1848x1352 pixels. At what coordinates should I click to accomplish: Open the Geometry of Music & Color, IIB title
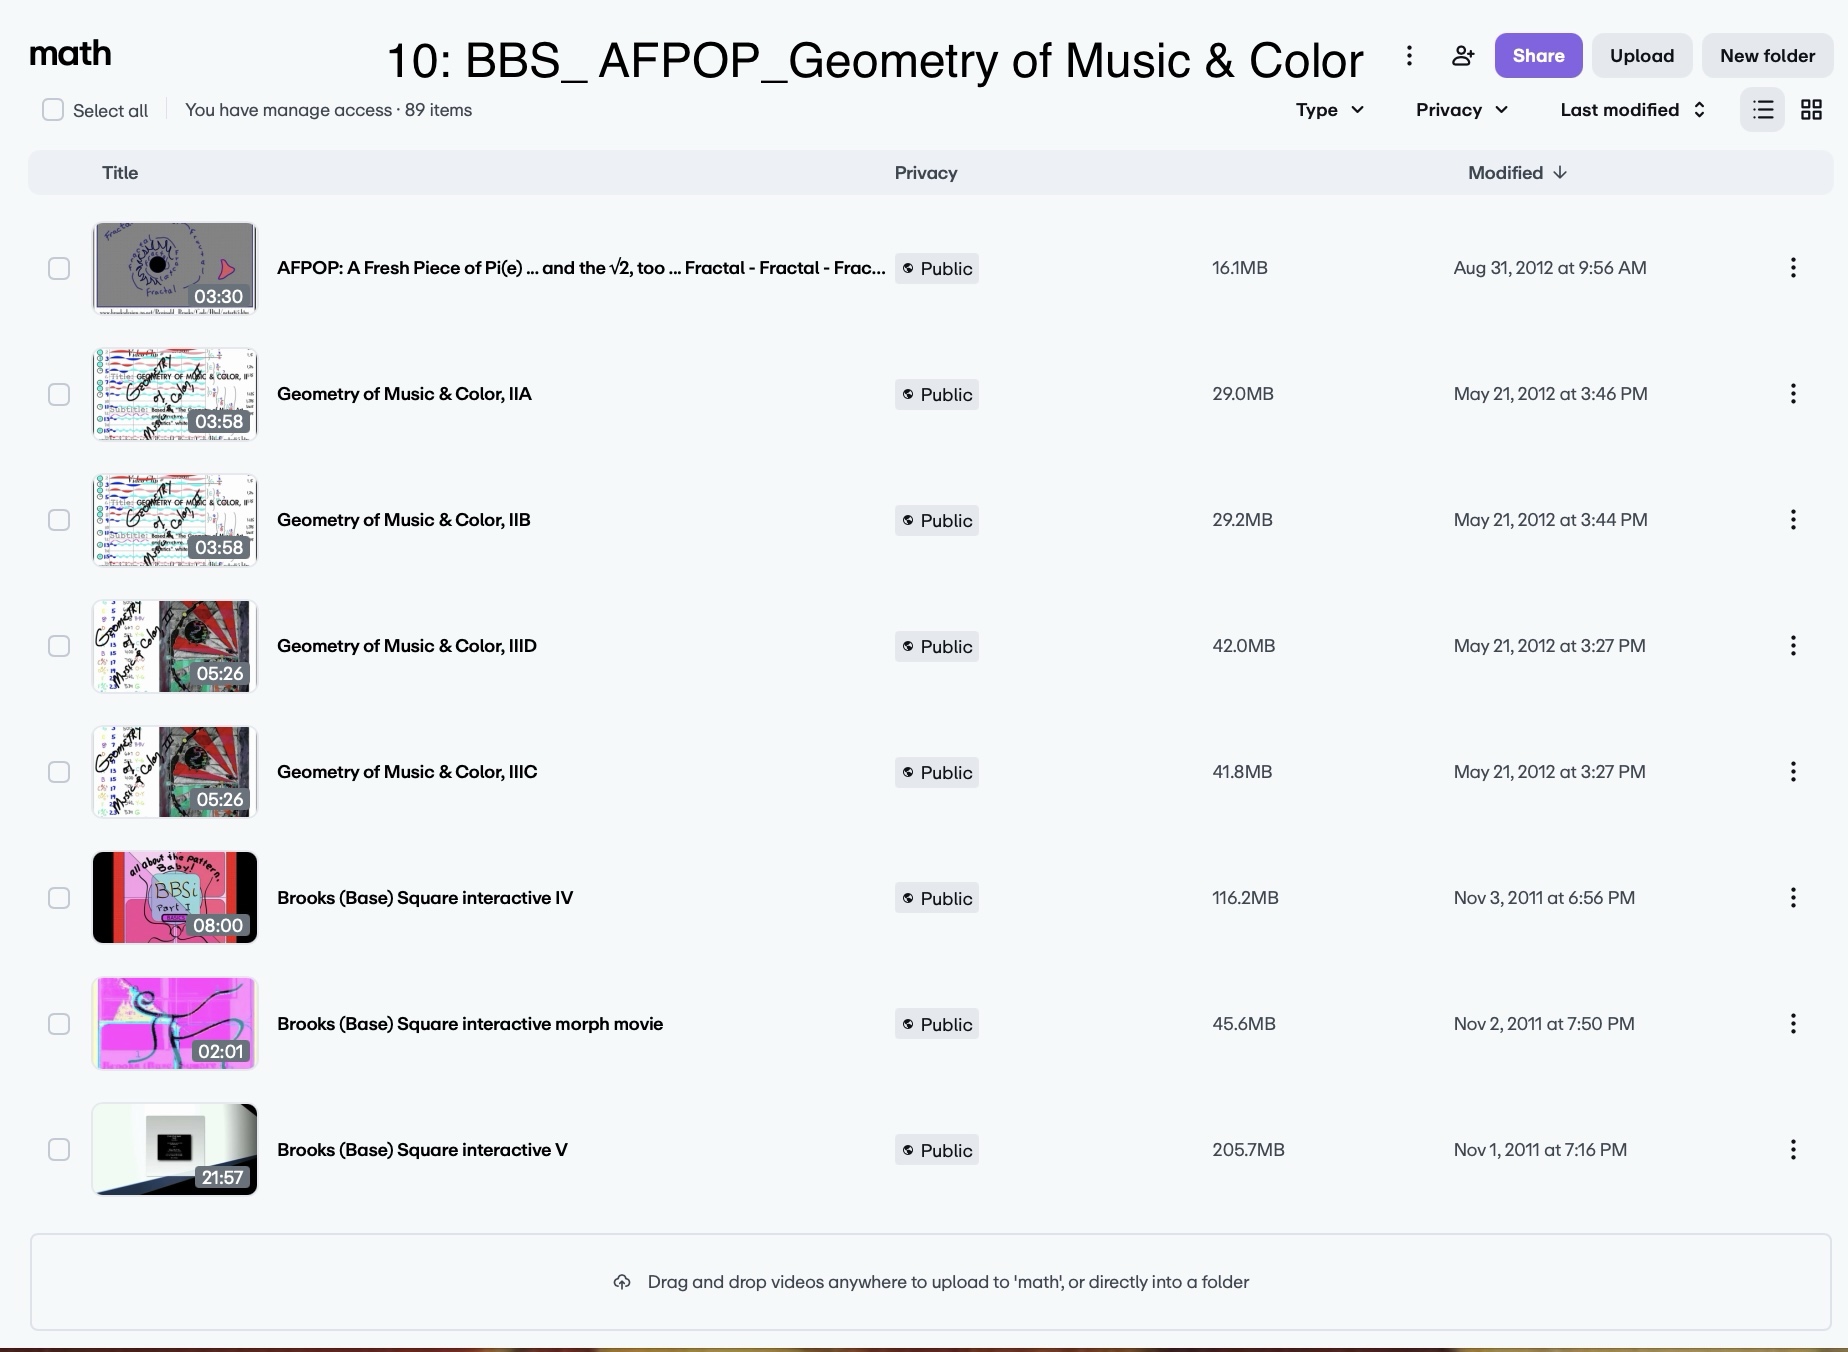(404, 520)
